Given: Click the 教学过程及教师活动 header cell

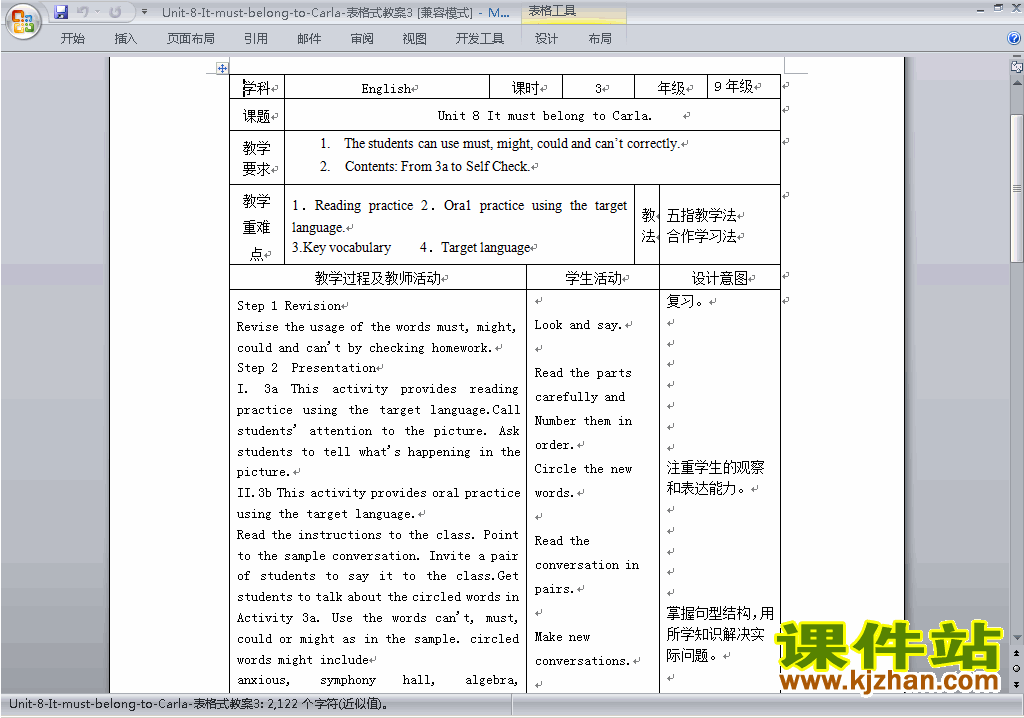Looking at the screenshot, I should pos(377,278).
